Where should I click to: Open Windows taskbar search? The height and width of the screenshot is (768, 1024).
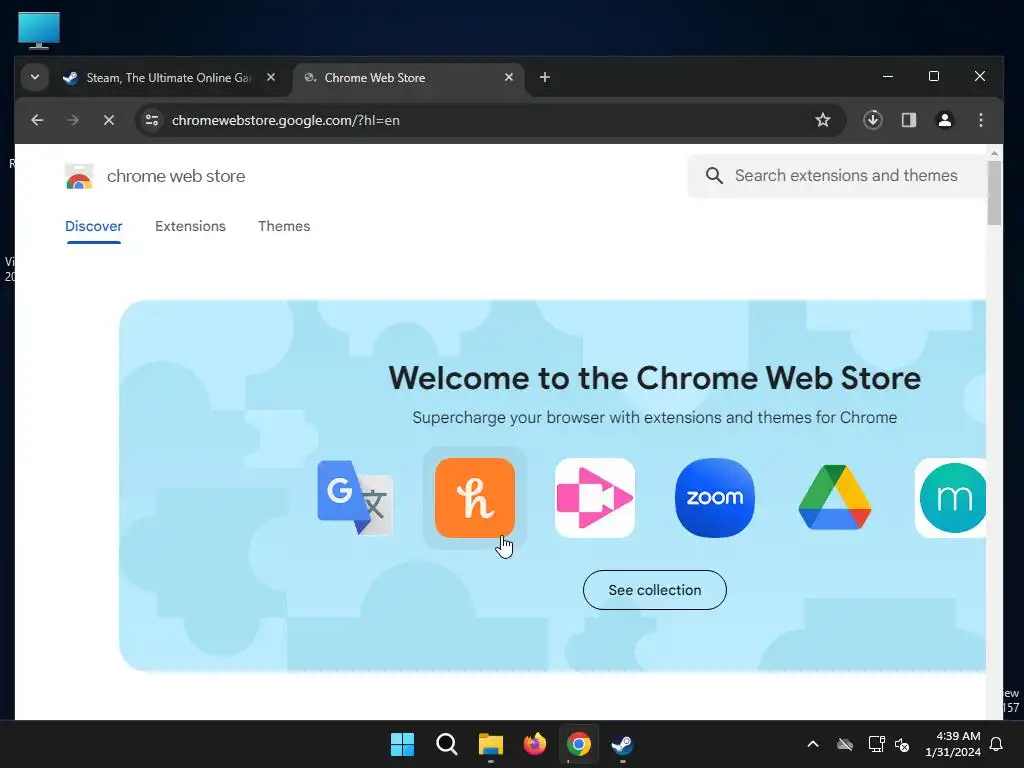coord(447,744)
